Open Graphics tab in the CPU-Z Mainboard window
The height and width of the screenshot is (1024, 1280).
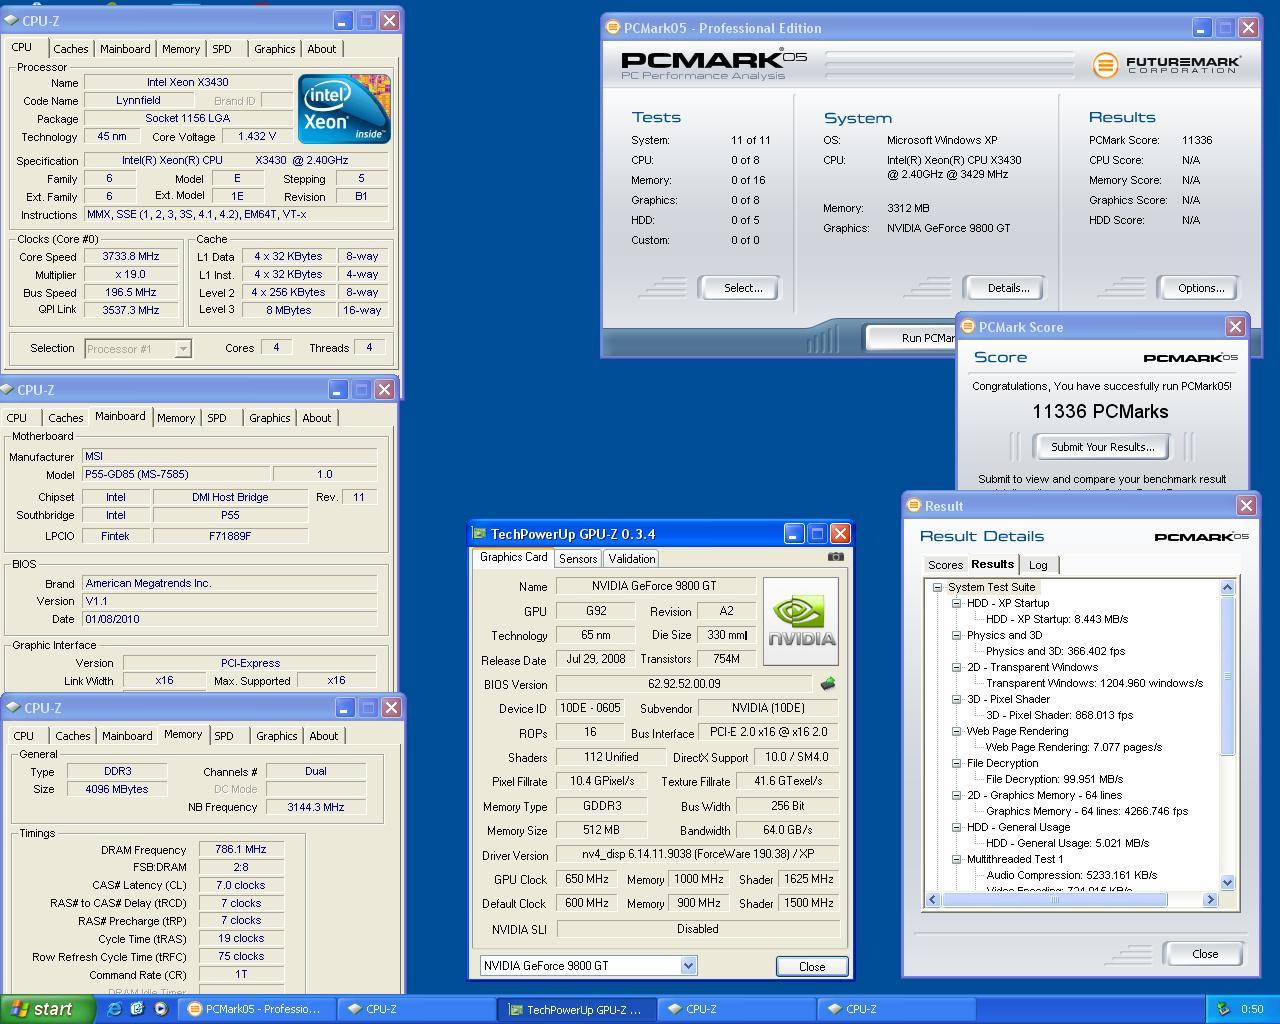coord(270,418)
